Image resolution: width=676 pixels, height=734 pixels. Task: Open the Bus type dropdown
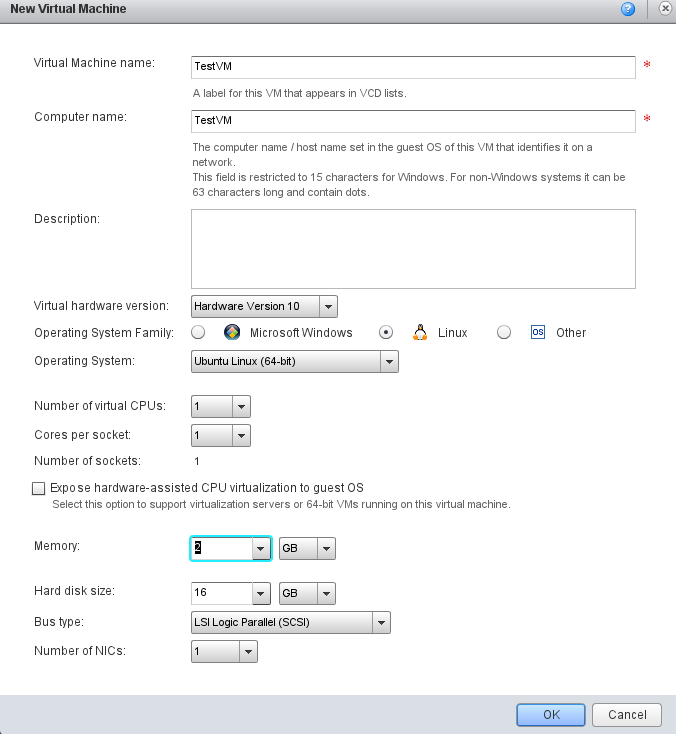pos(380,623)
